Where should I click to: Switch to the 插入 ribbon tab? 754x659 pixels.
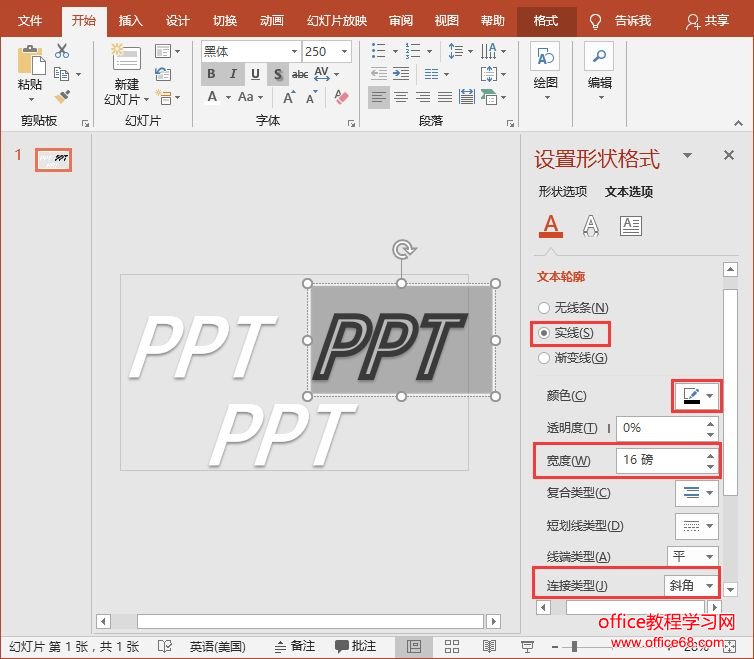130,21
